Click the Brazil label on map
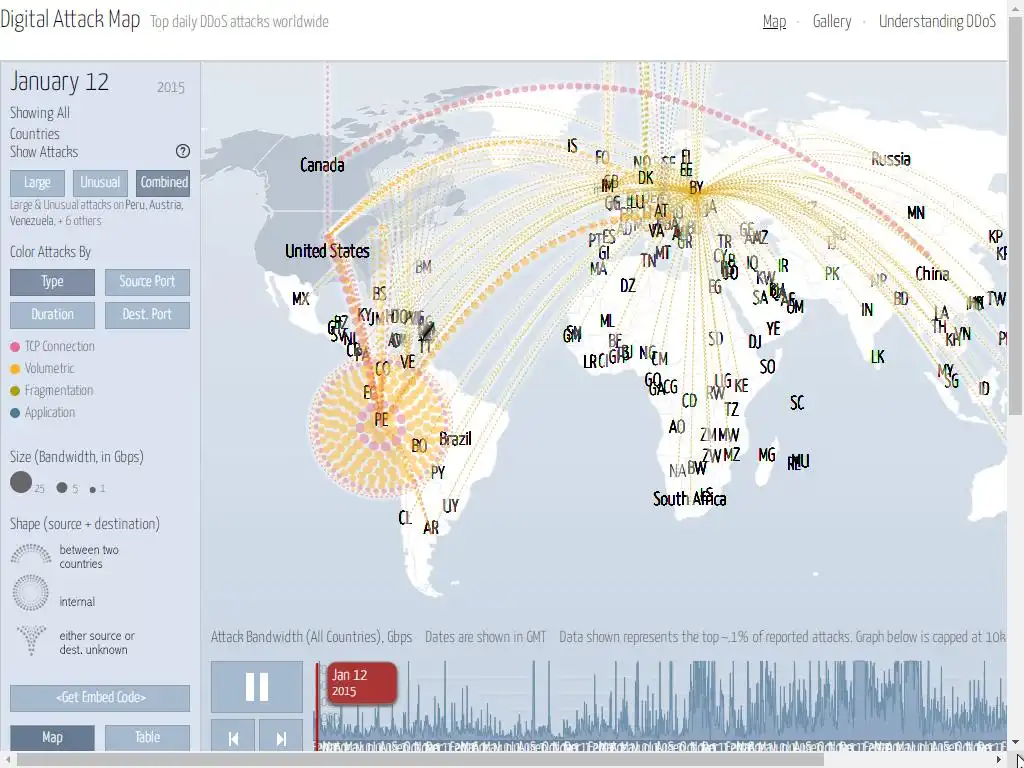This screenshot has width=1024, height=768. click(x=455, y=439)
